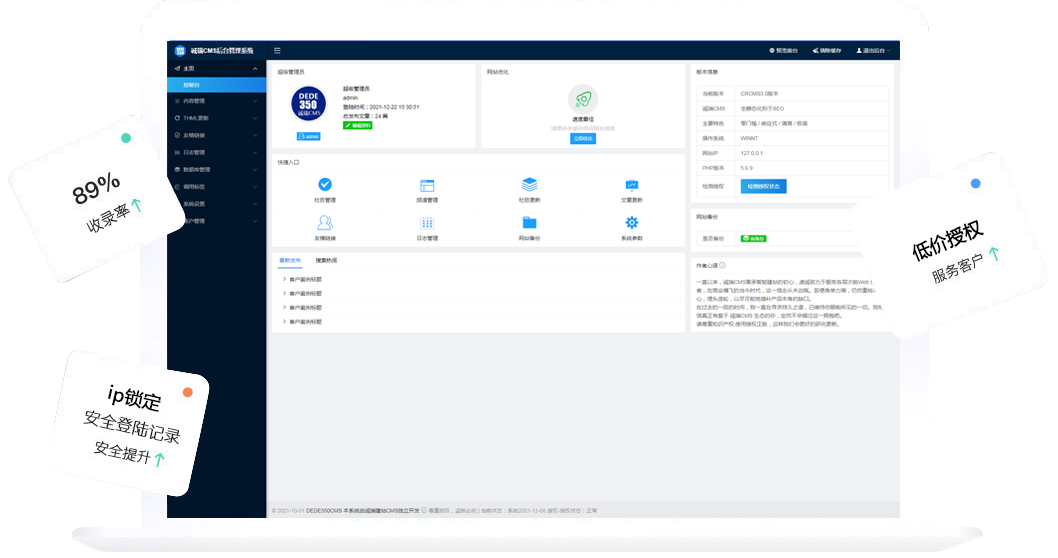The width and height of the screenshot is (1058, 558).
Task: Open 友情链接 people shortcut icon
Action: pos(325,223)
